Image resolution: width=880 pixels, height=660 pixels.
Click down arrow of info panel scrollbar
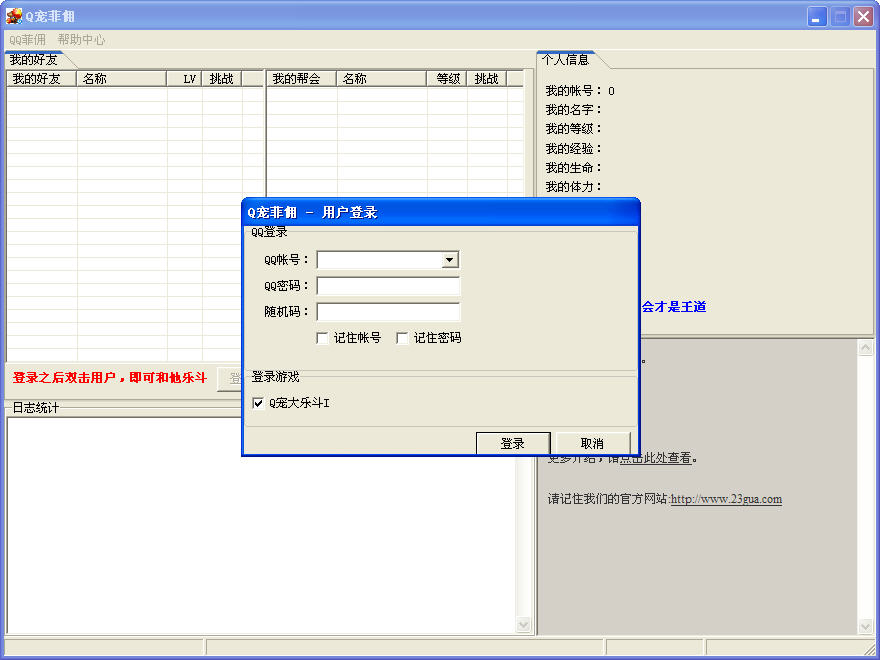865,626
